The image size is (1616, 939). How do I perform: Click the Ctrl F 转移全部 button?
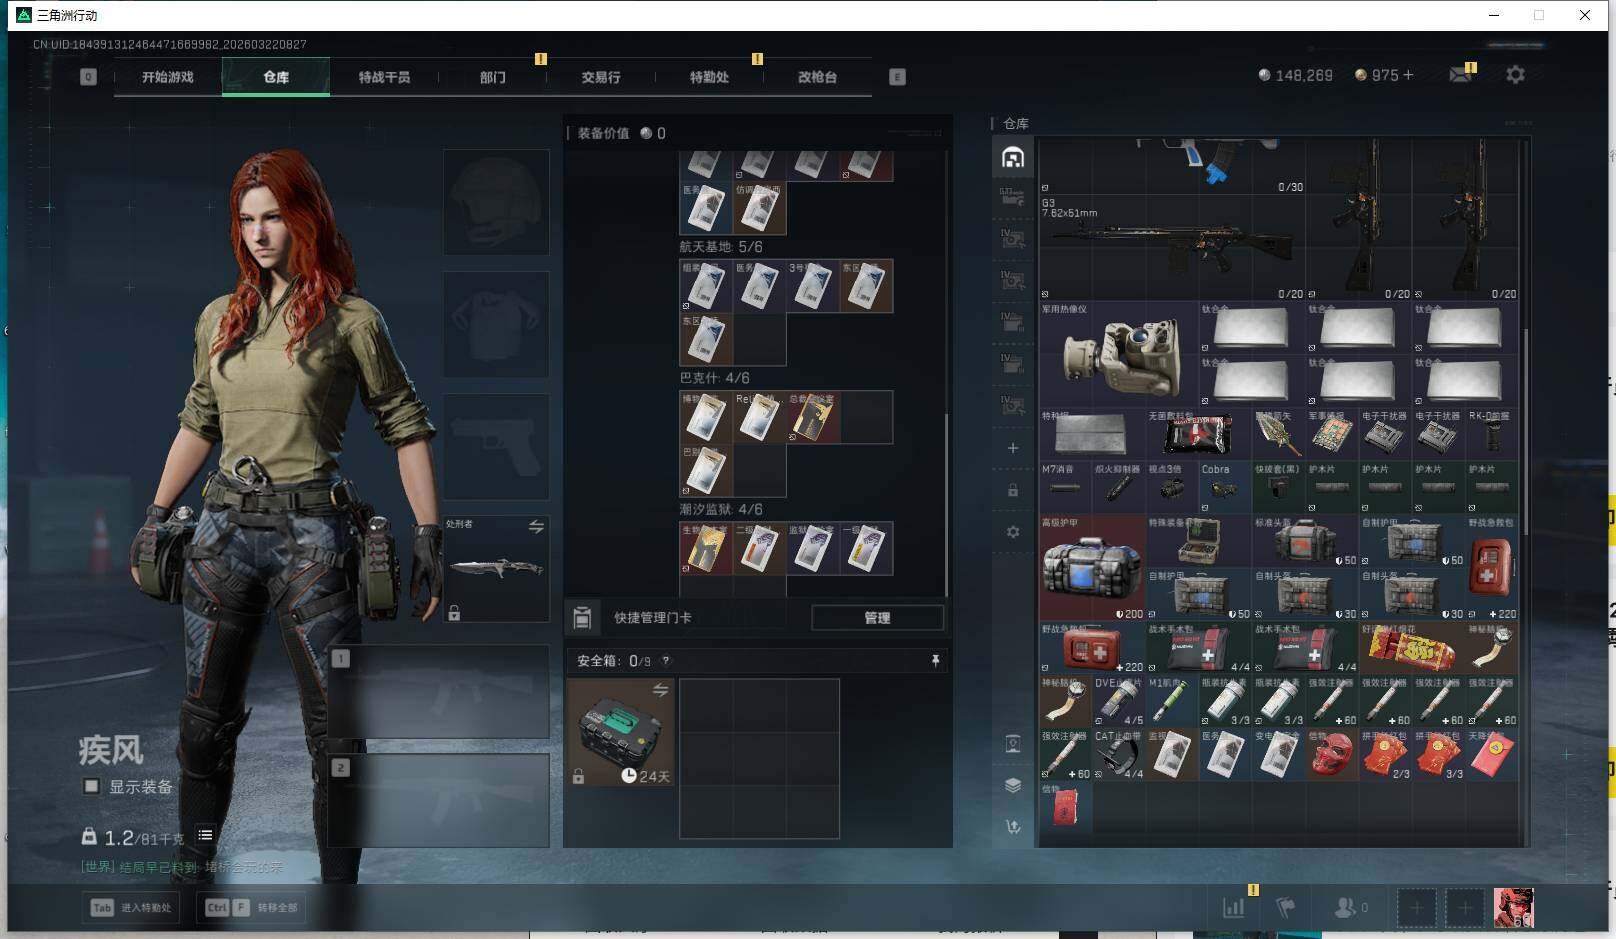point(251,907)
